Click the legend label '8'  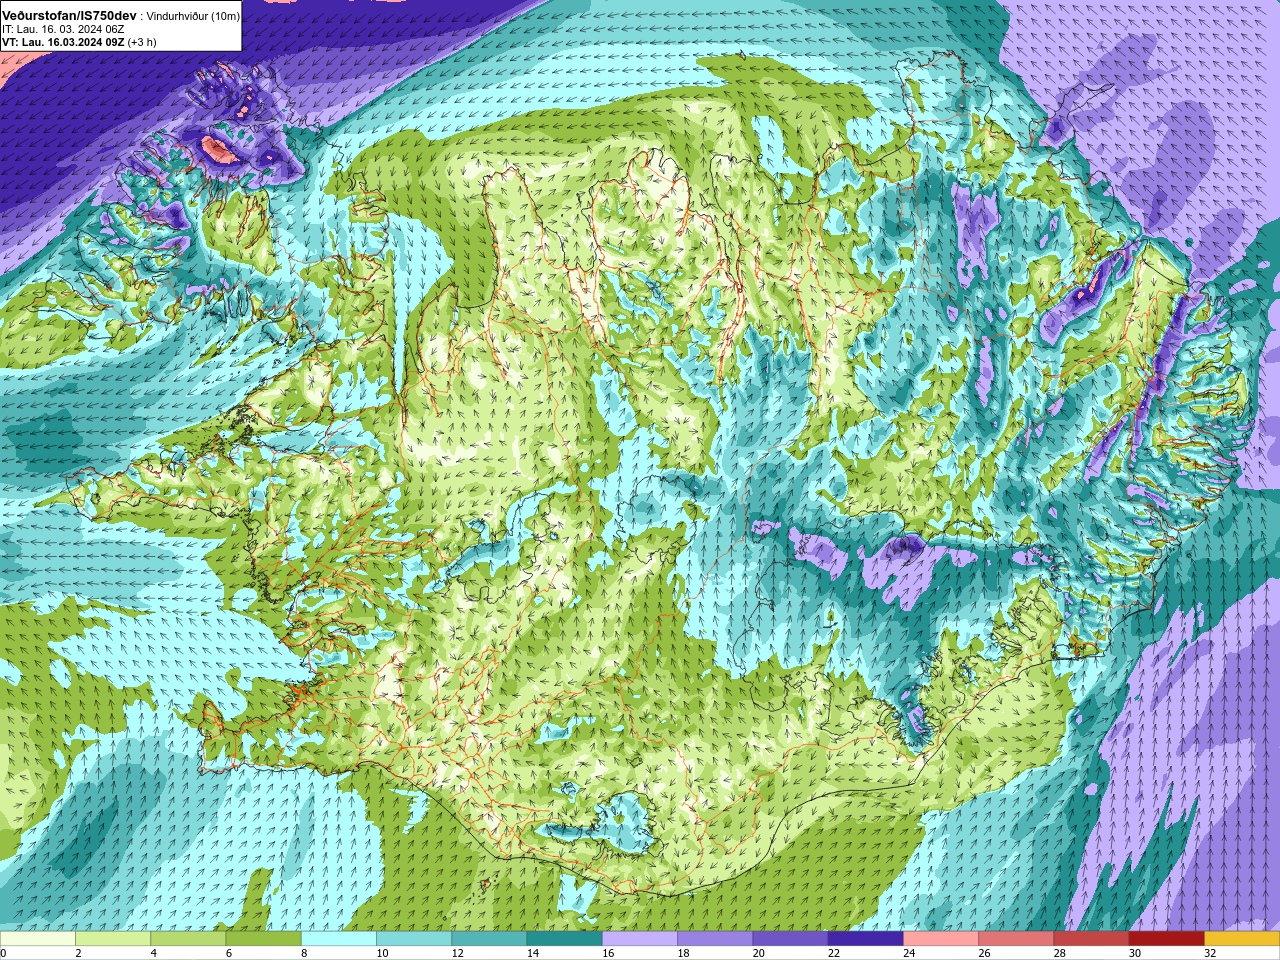tap(302, 953)
